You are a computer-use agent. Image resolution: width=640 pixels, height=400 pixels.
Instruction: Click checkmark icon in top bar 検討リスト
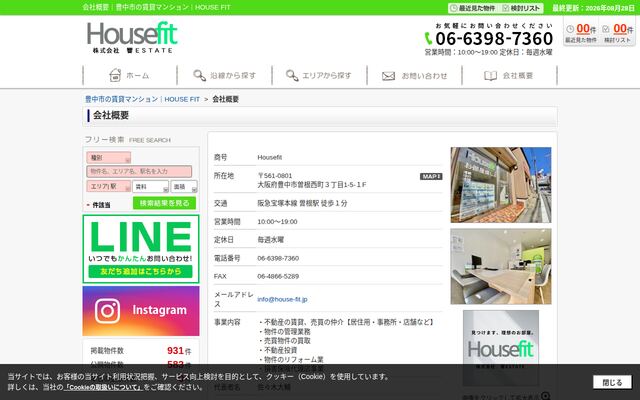(x=506, y=8)
